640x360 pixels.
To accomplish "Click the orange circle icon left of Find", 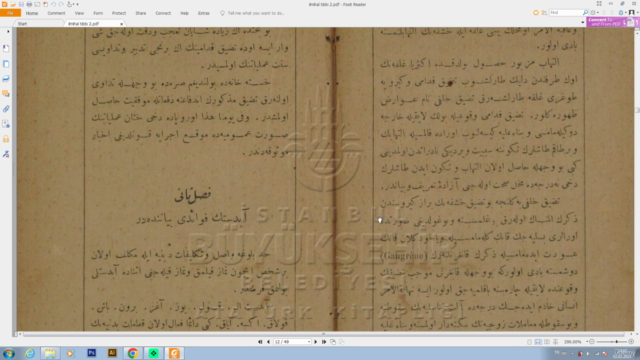I will pyautogui.click(x=536, y=13).
